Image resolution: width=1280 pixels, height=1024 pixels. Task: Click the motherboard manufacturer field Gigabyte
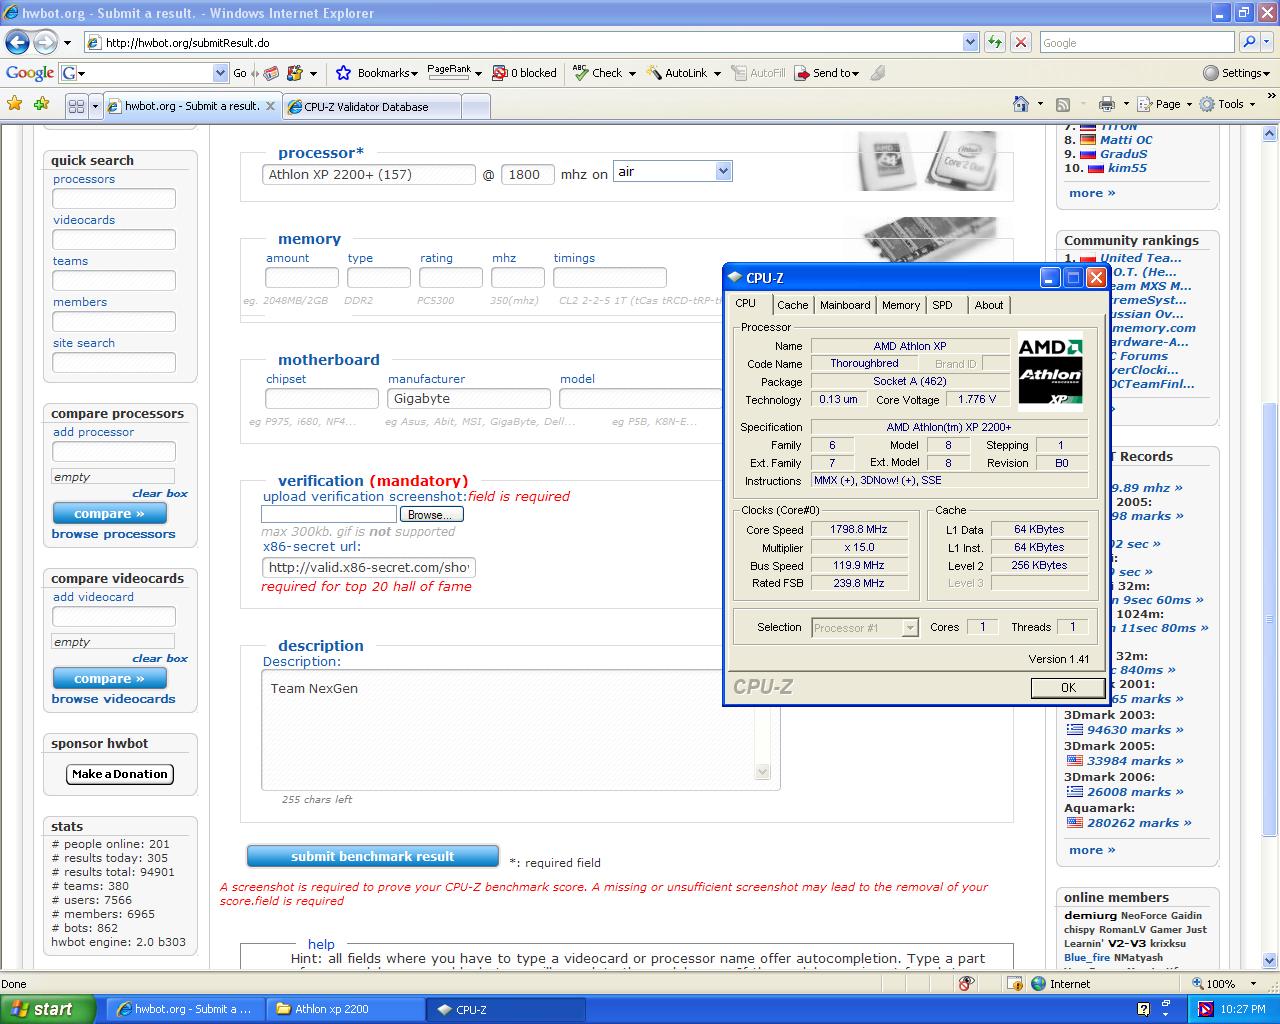pyautogui.click(x=469, y=398)
